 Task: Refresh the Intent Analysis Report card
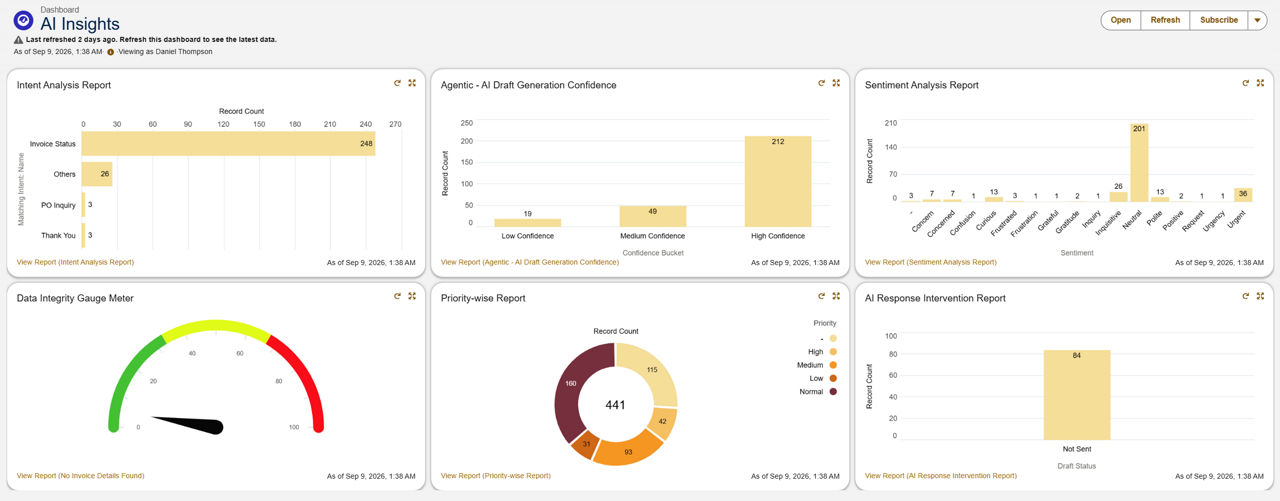pyautogui.click(x=398, y=84)
